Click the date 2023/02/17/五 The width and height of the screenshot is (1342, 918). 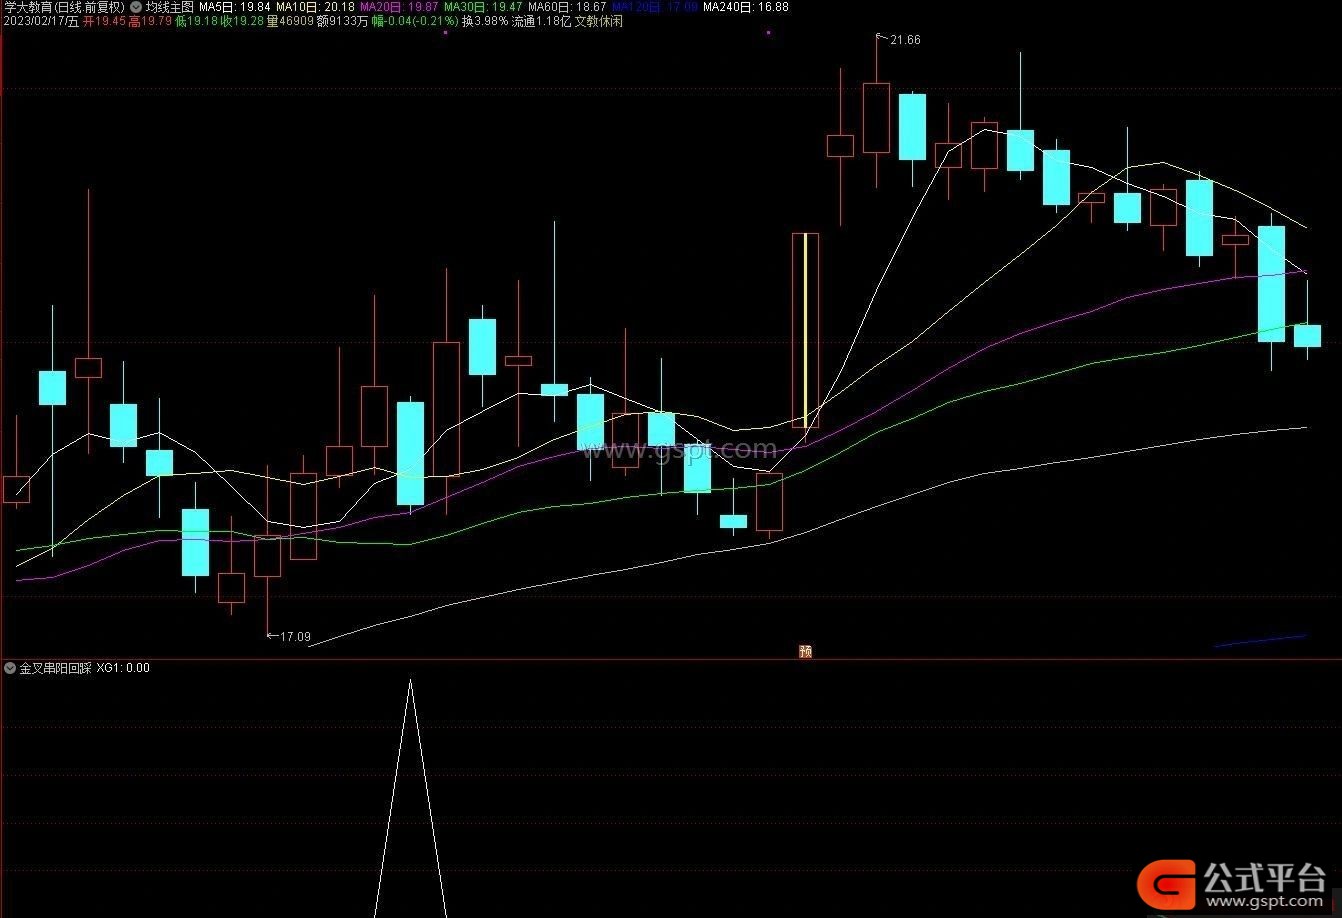[x=41, y=21]
